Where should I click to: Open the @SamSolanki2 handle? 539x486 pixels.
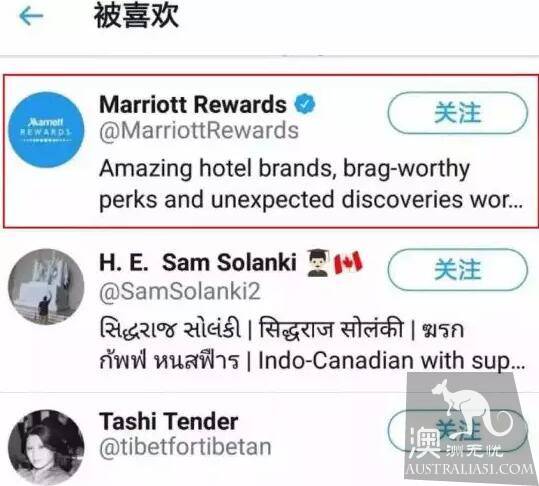point(180,292)
